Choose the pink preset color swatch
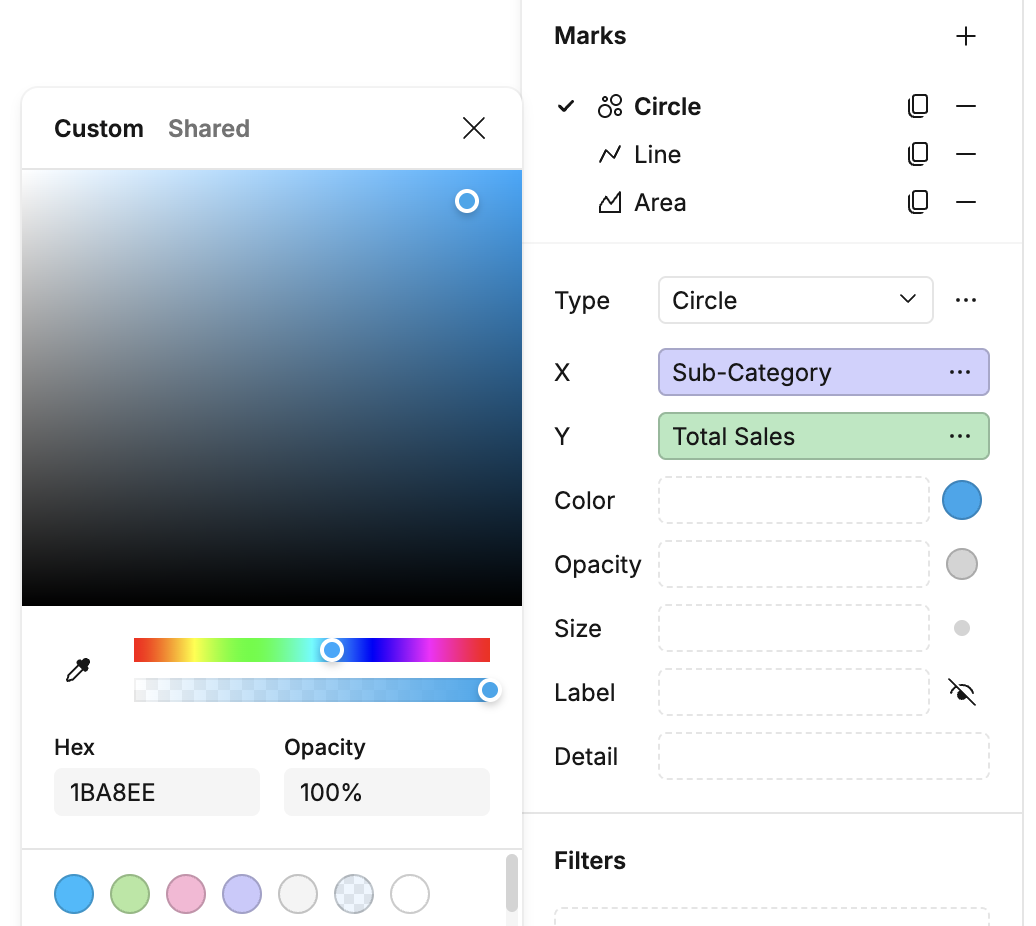This screenshot has height=926, width=1036. [x=186, y=894]
